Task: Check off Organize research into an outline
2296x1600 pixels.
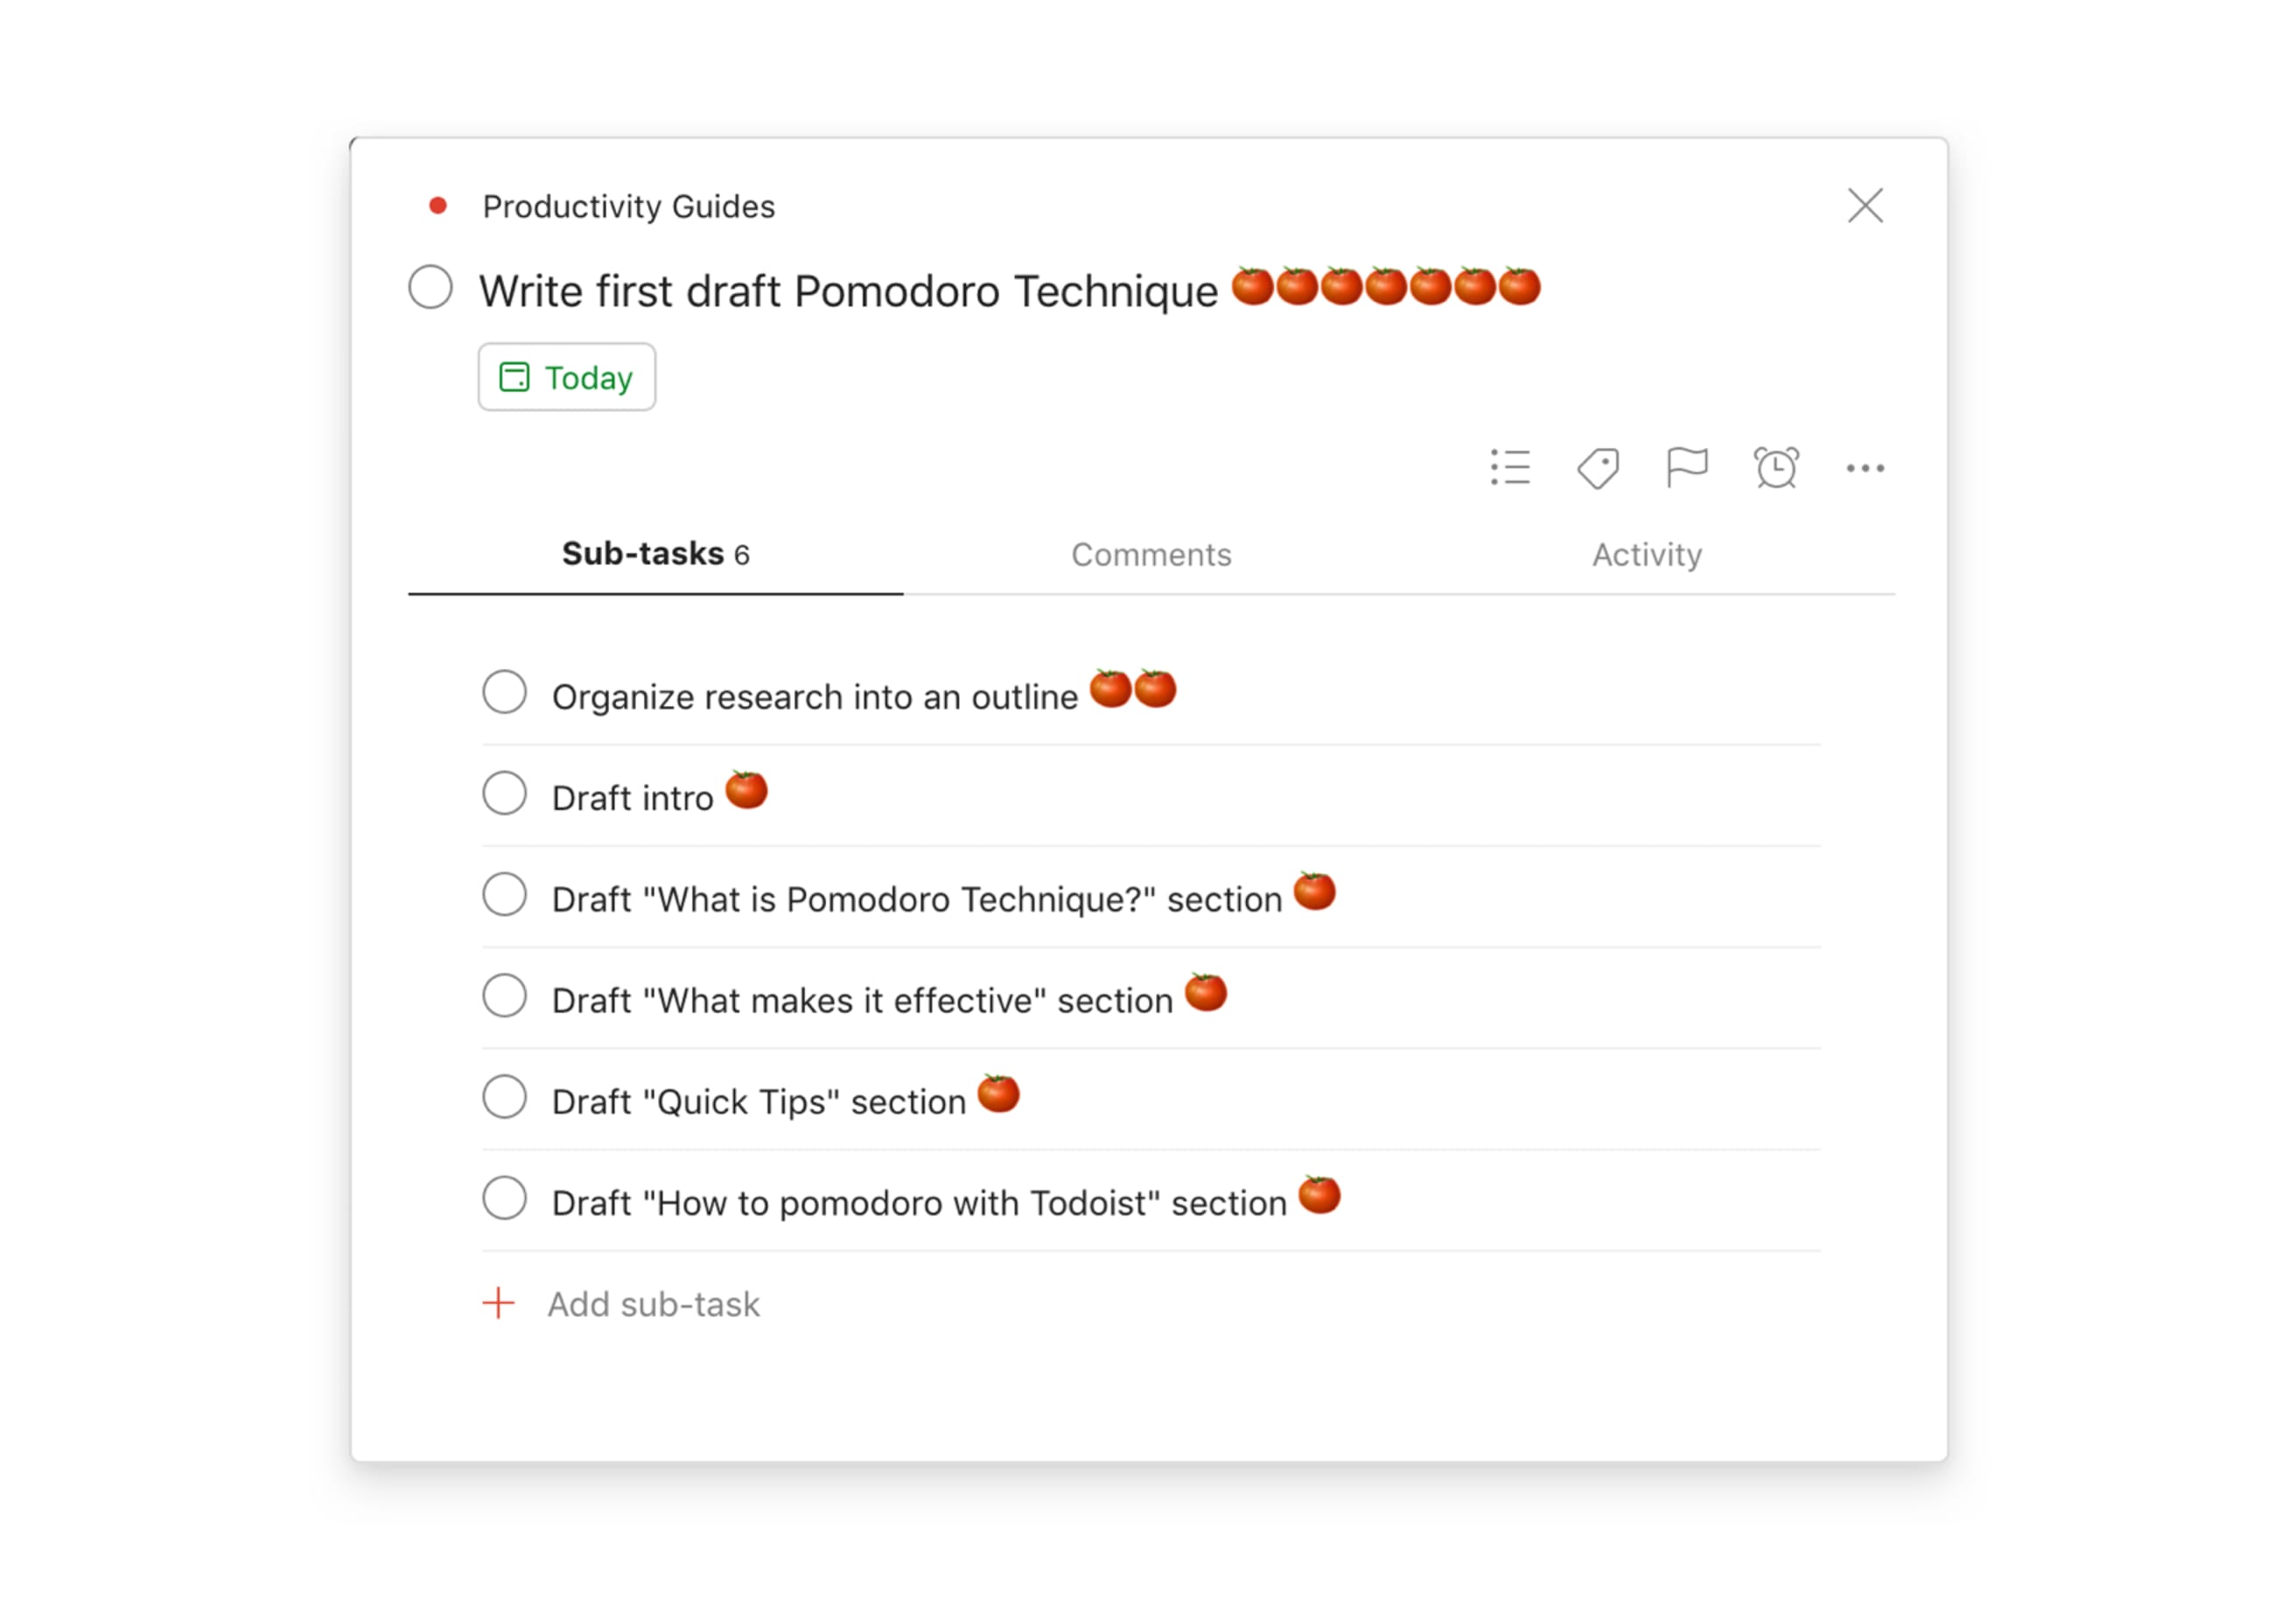Action: pos(504,692)
